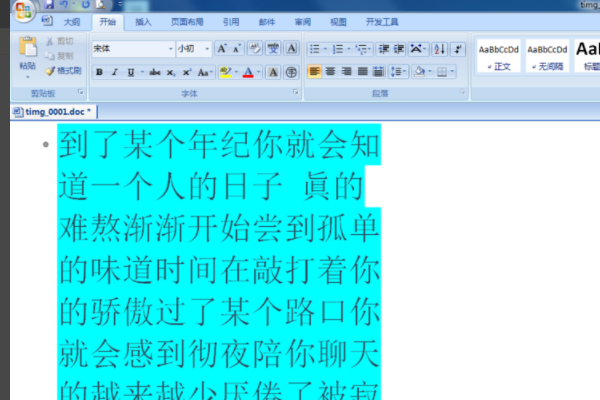Click the Save icon in quick access toolbar
The image size is (600, 400).
(49, 4)
